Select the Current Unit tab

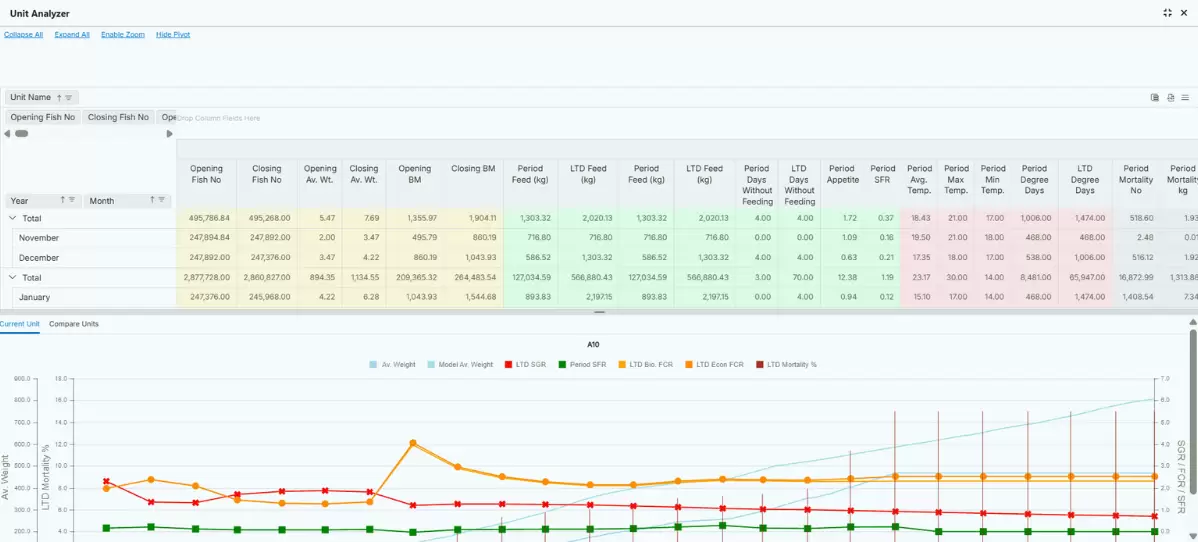(x=19, y=324)
